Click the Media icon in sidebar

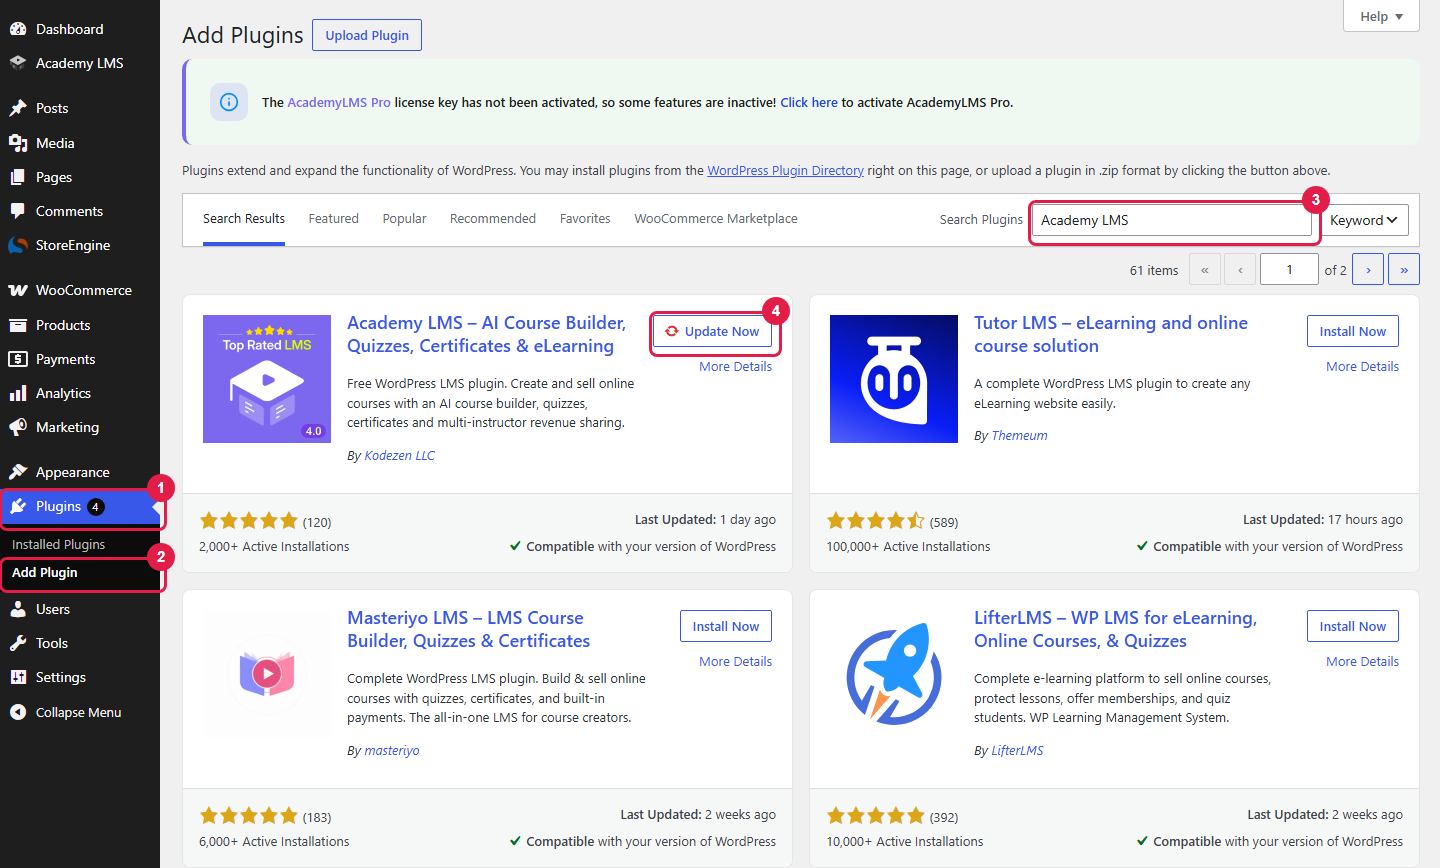coord(18,143)
